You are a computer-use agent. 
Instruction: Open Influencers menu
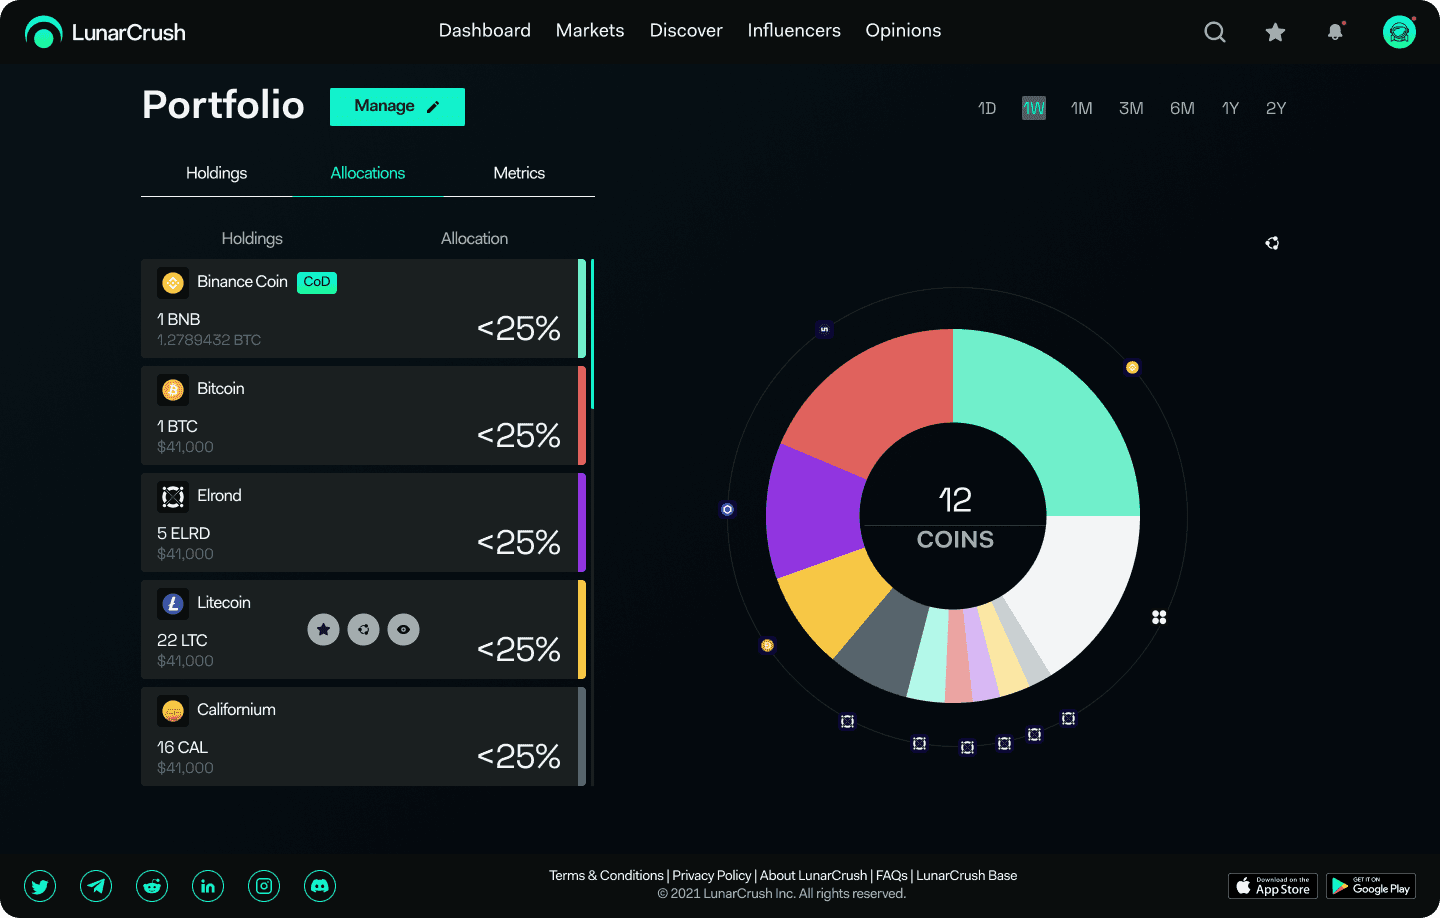[794, 31]
